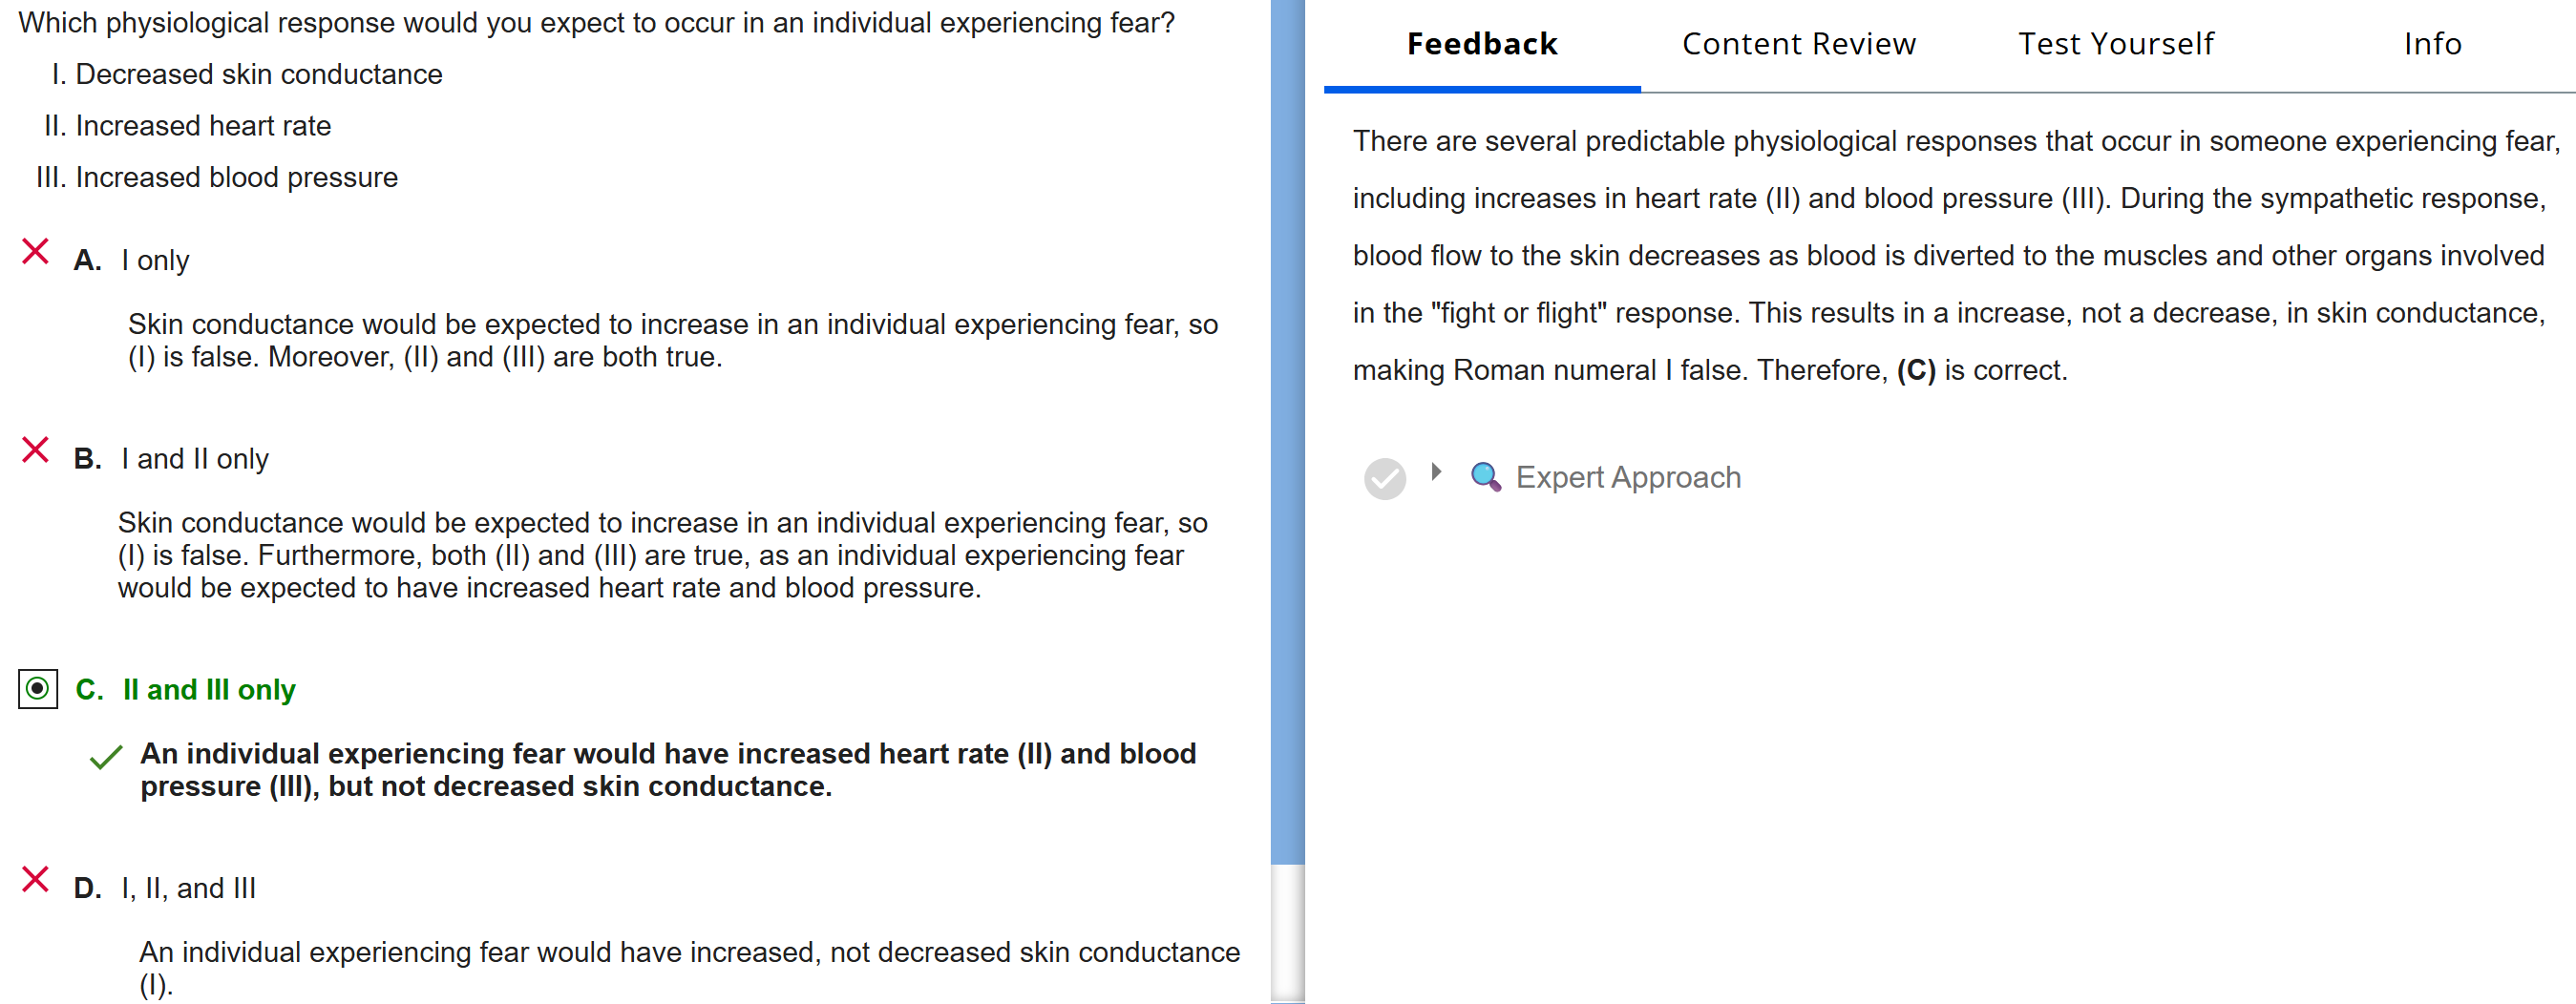Screen dimensions: 2576x1004
Task: Click the red X beside answer A
Action: tap(35, 252)
